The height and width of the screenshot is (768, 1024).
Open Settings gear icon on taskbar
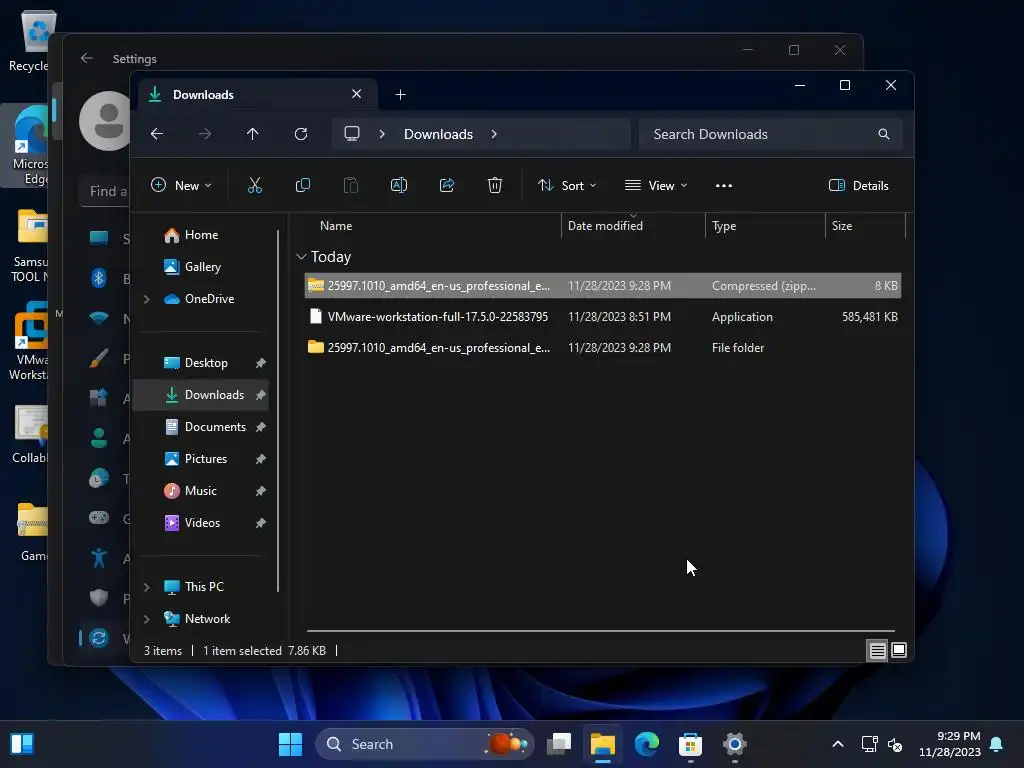(x=735, y=744)
